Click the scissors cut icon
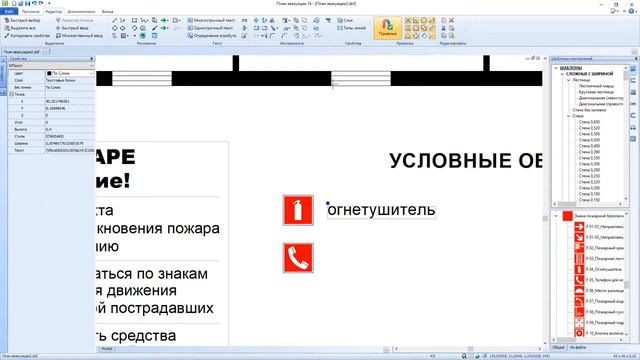This screenshot has width=640, height=360. pos(444,28)
